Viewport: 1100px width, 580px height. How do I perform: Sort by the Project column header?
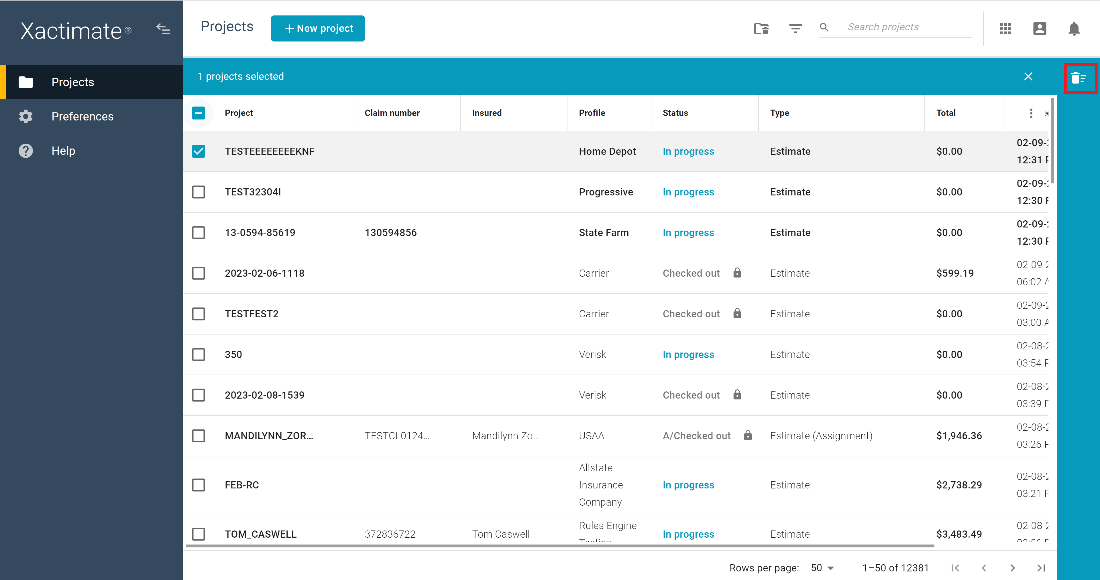(x=239, y=113)
